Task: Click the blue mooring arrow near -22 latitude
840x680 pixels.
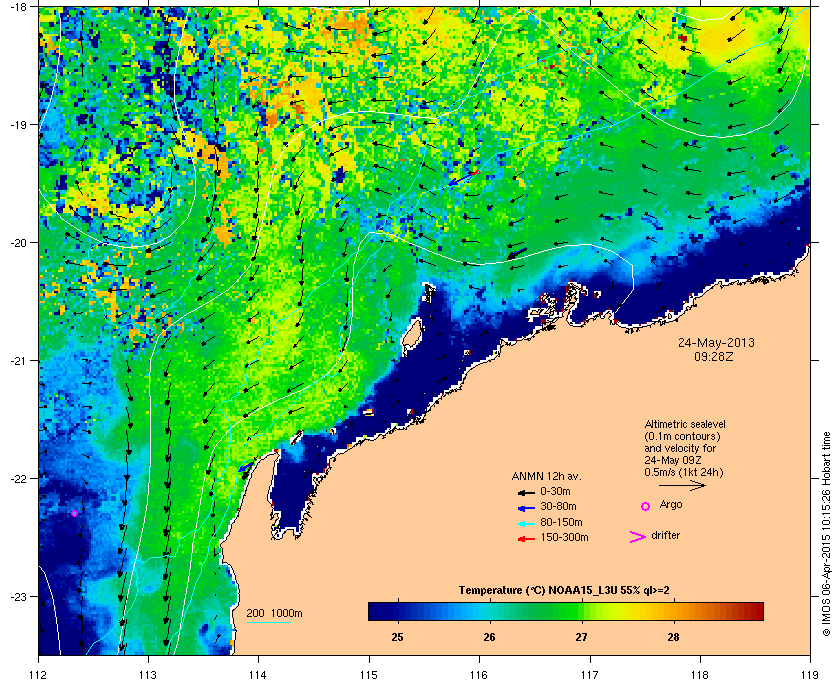Action: tap(245, 467)
